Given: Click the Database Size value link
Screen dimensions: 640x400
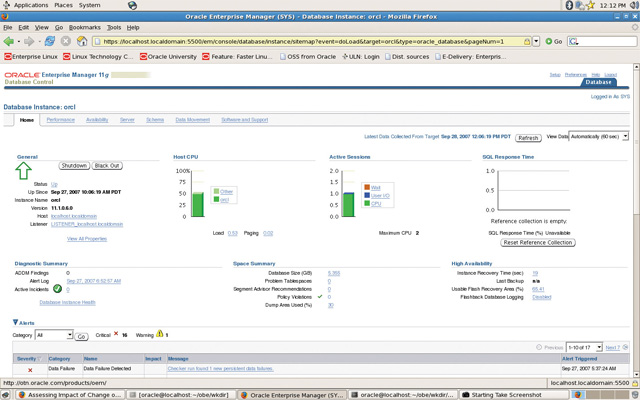Looking at the screenshot, I should (x=334, y=273).
